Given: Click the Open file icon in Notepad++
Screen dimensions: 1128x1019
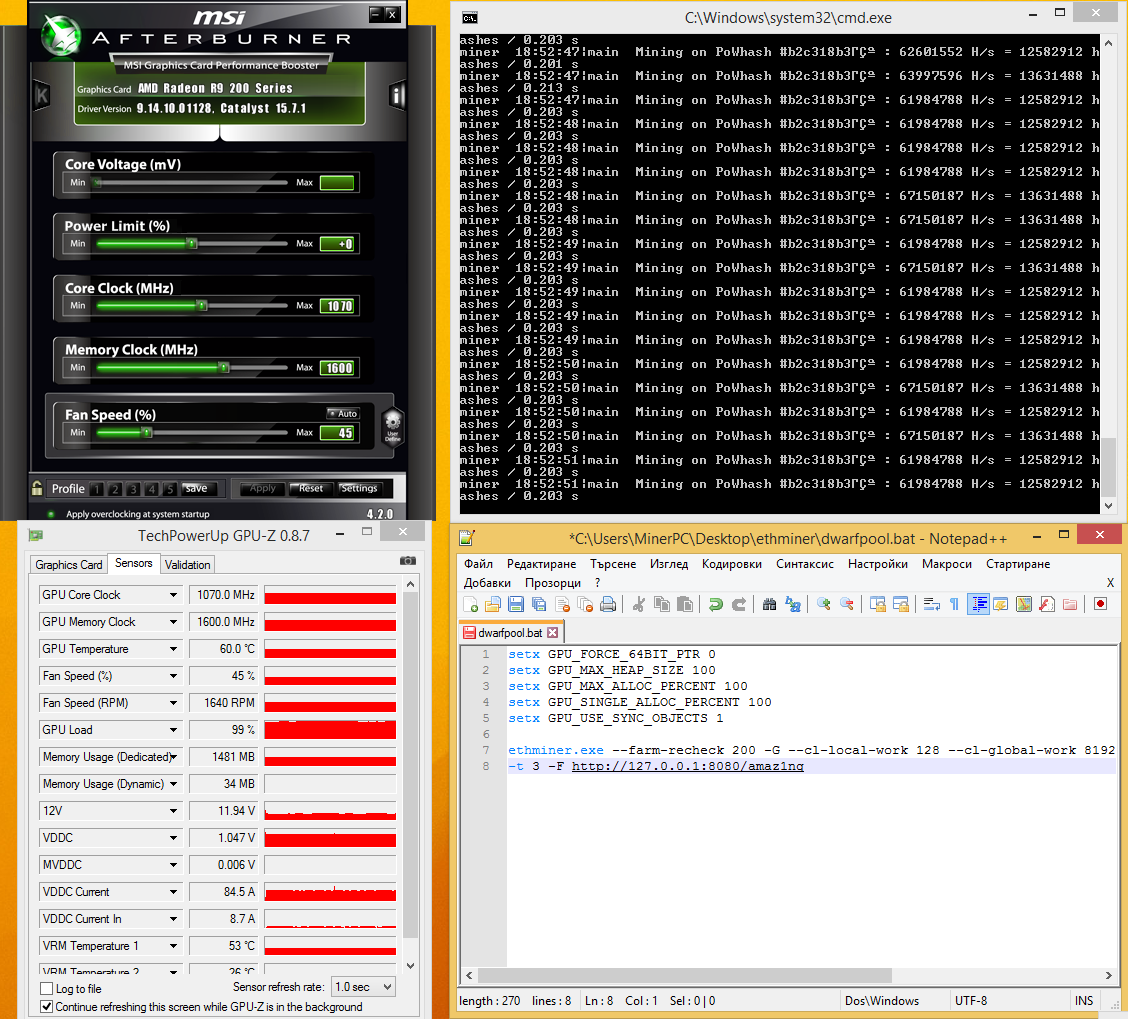Looking at the screenshot, I should coord(493,604).
